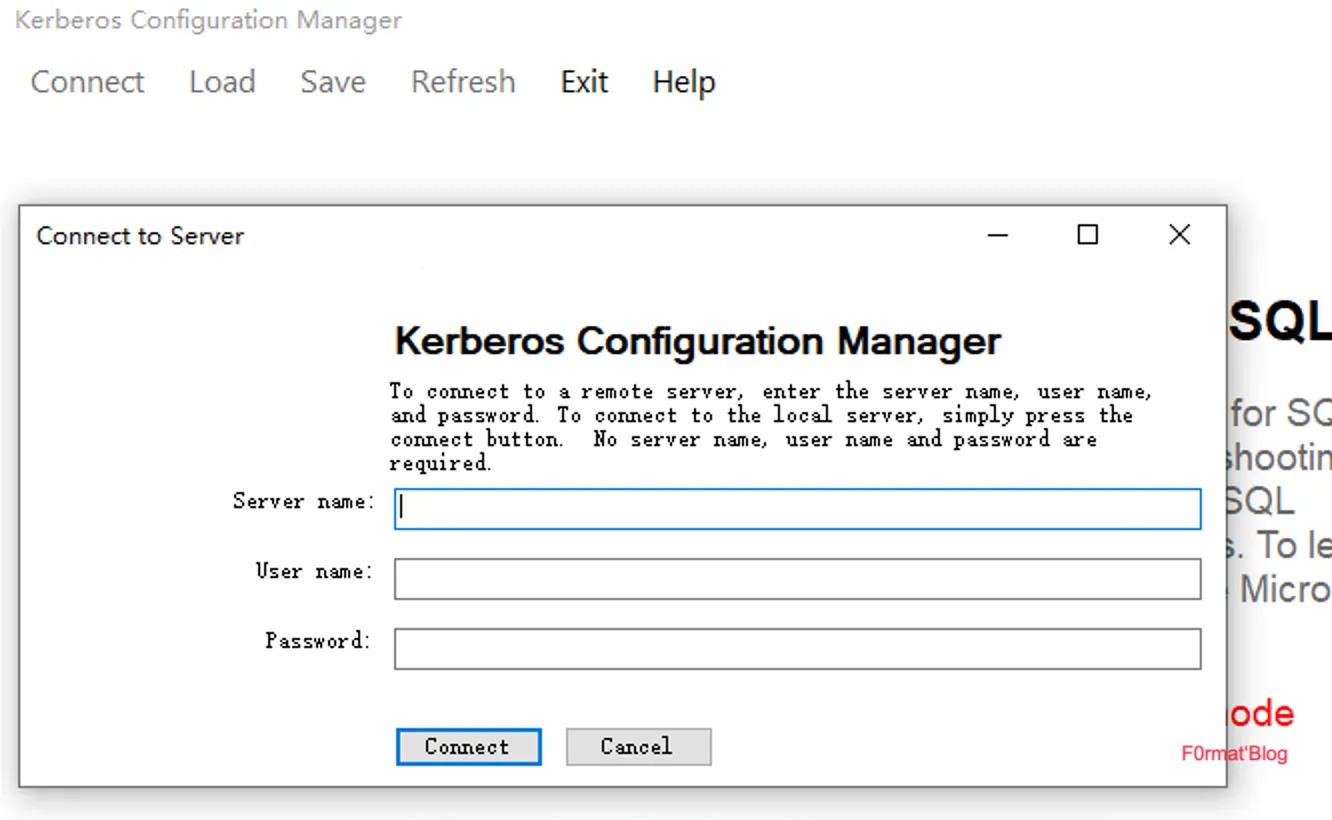This screenshot has height=820, width=1332.
Task: Click into the User name field
Action: point(797,579)
